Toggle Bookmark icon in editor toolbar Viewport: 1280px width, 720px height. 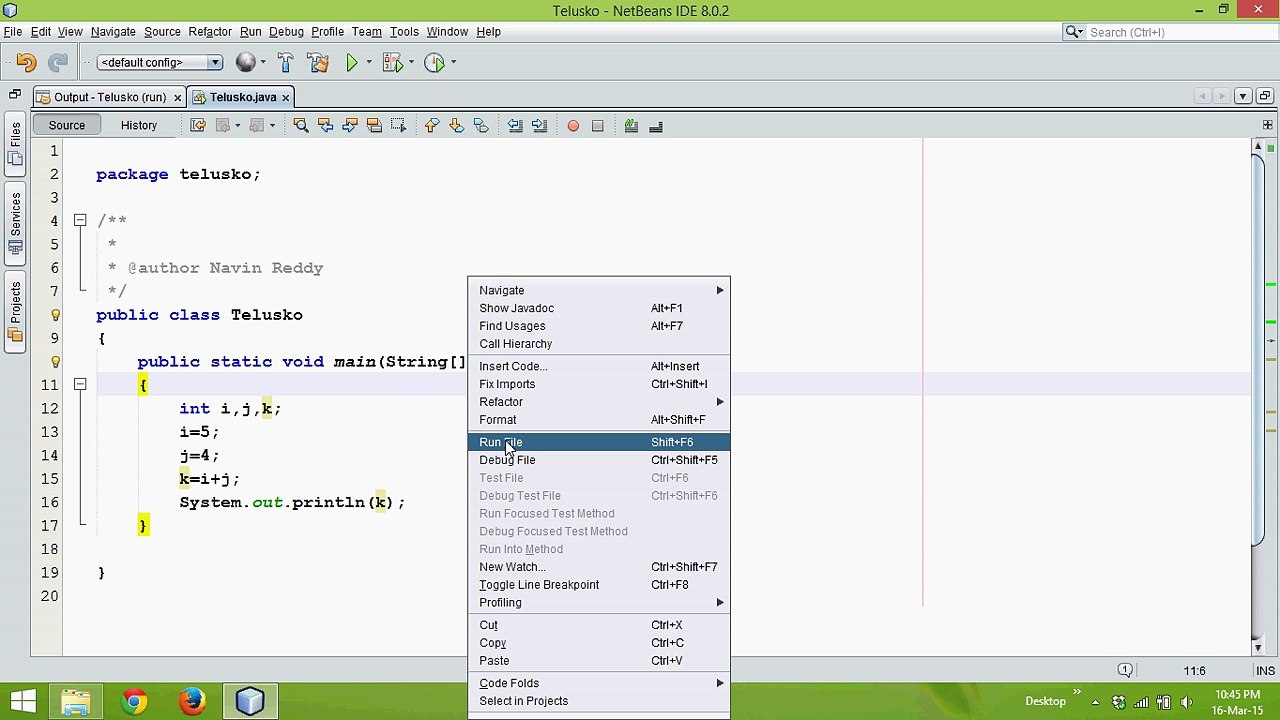pyautogui.click(x=480, y=125)
